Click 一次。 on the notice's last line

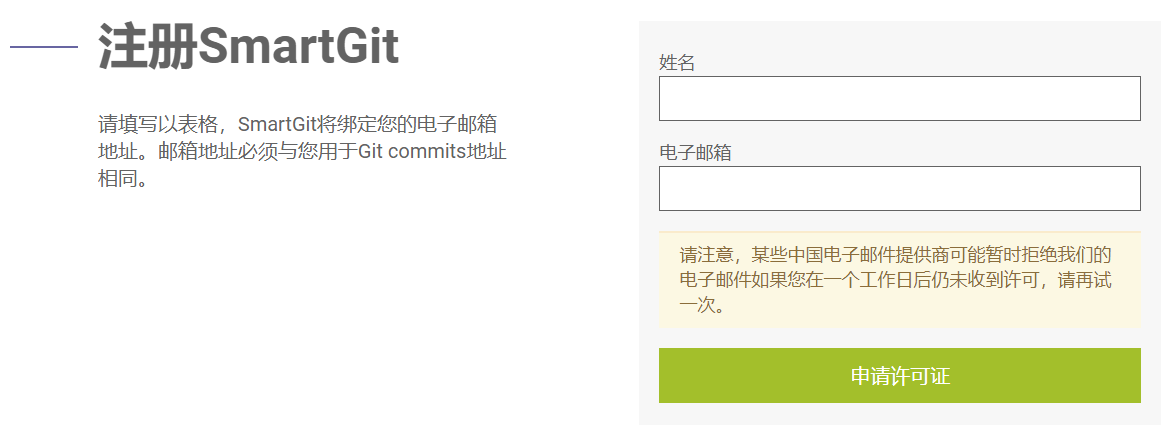(x=702, y=306)
